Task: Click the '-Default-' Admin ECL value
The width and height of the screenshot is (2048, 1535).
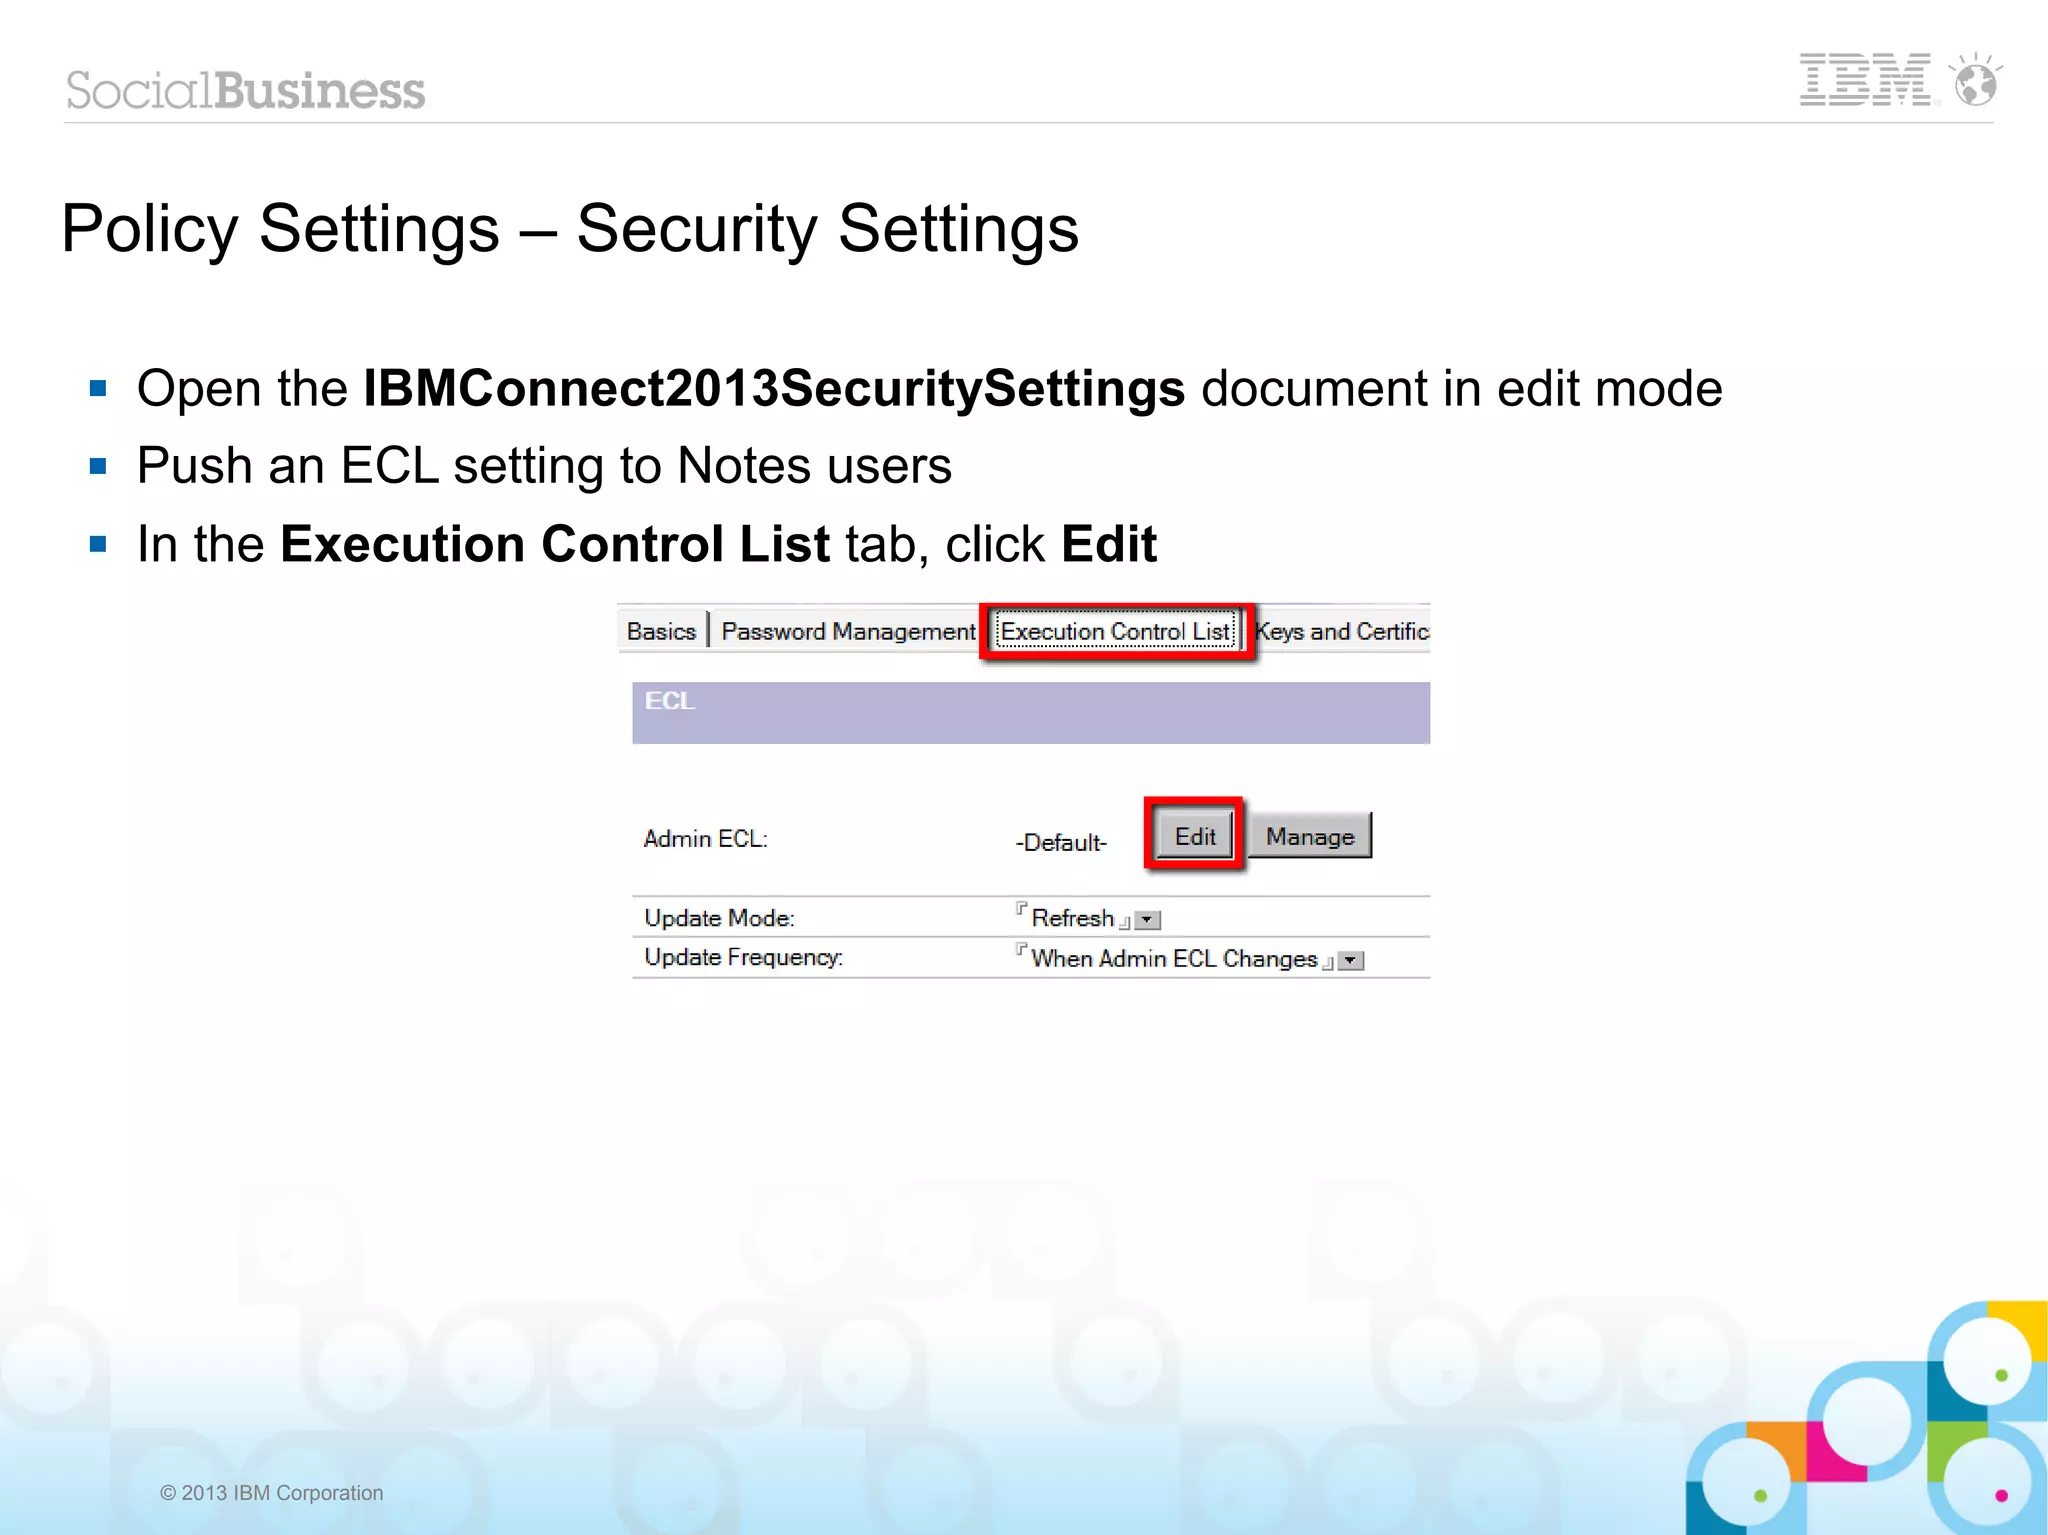Action: coord(1061,842)
